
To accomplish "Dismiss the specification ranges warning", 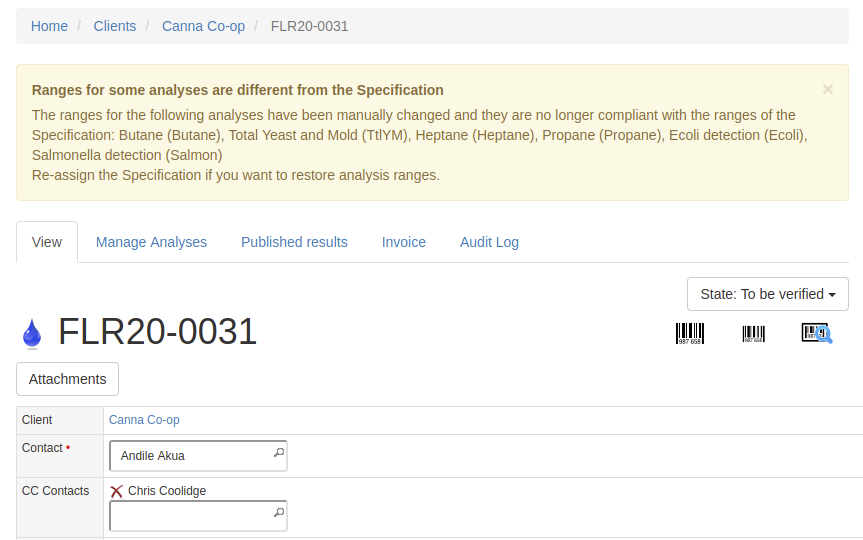I will click(x=827, y=89).
